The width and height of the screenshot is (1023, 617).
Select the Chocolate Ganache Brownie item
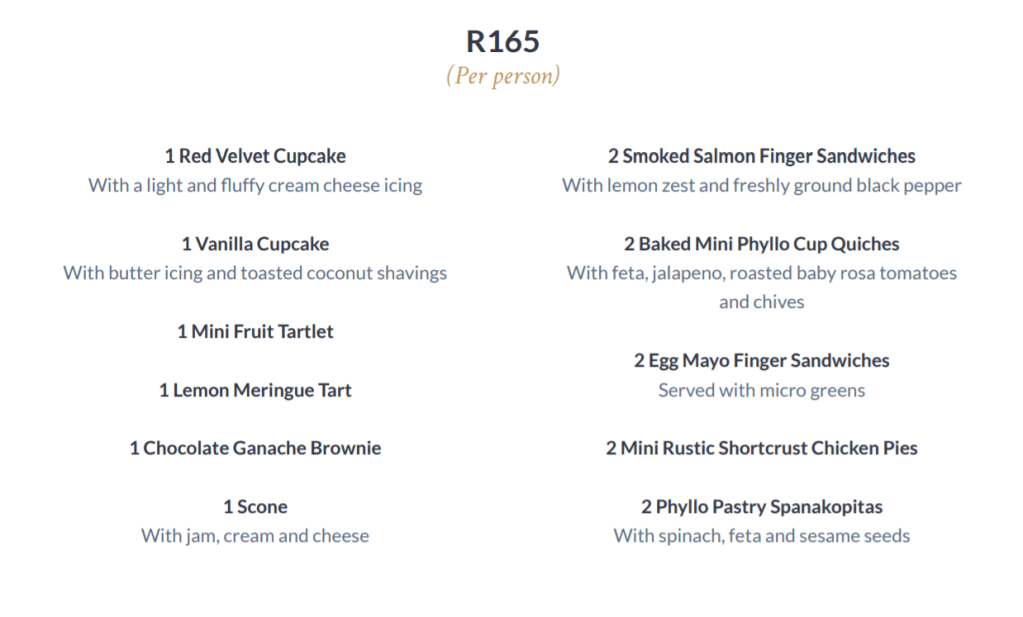[255, 448]
